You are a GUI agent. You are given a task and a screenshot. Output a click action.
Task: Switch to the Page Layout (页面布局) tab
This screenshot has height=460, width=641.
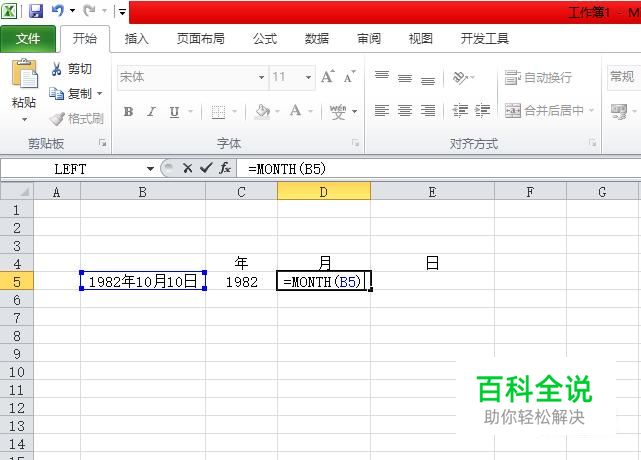click(200, 39)
